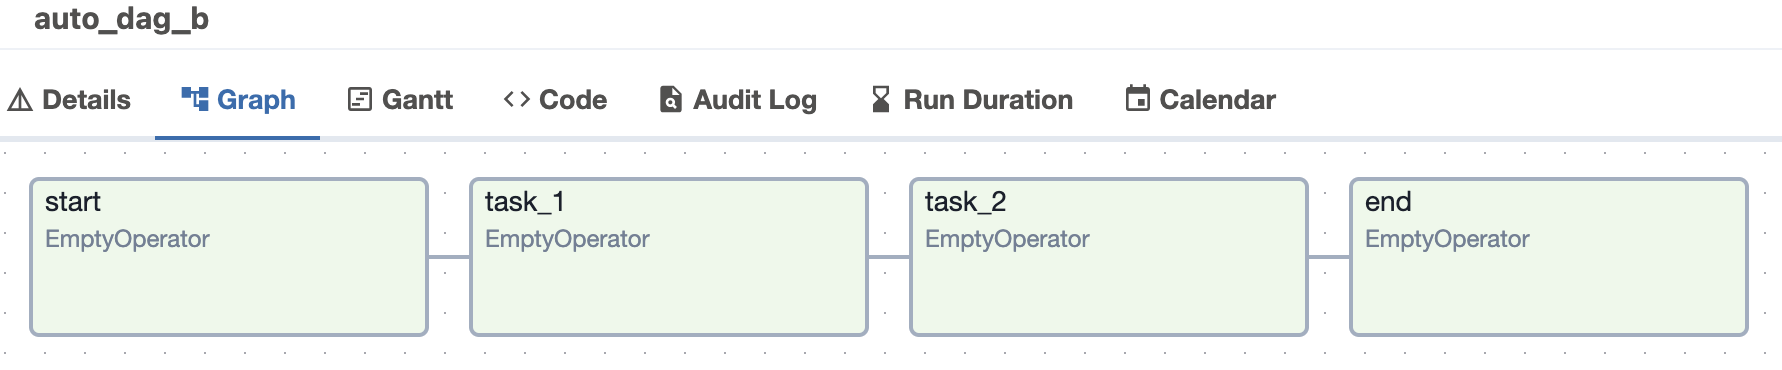Click the Code angle brackets icon
Image resolution: width=1782 pixels, height=370 pixels.
click(517, 99)
